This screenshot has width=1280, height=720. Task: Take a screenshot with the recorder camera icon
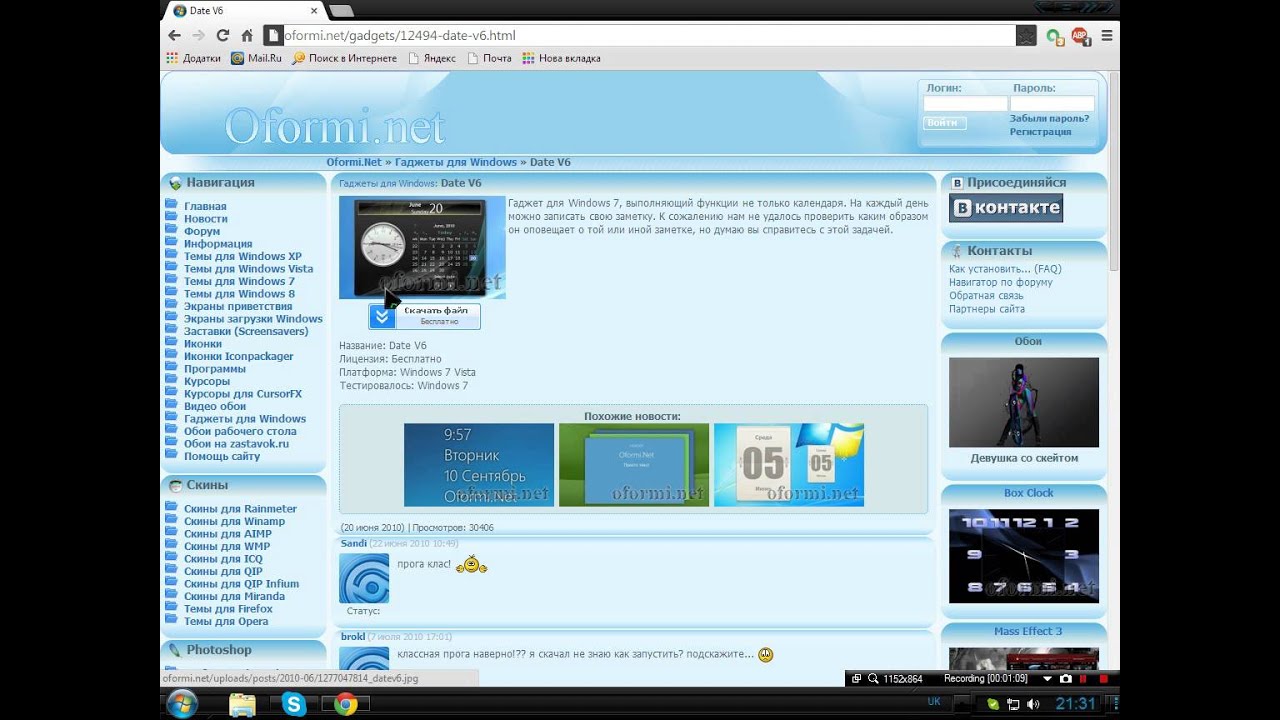1066,678
